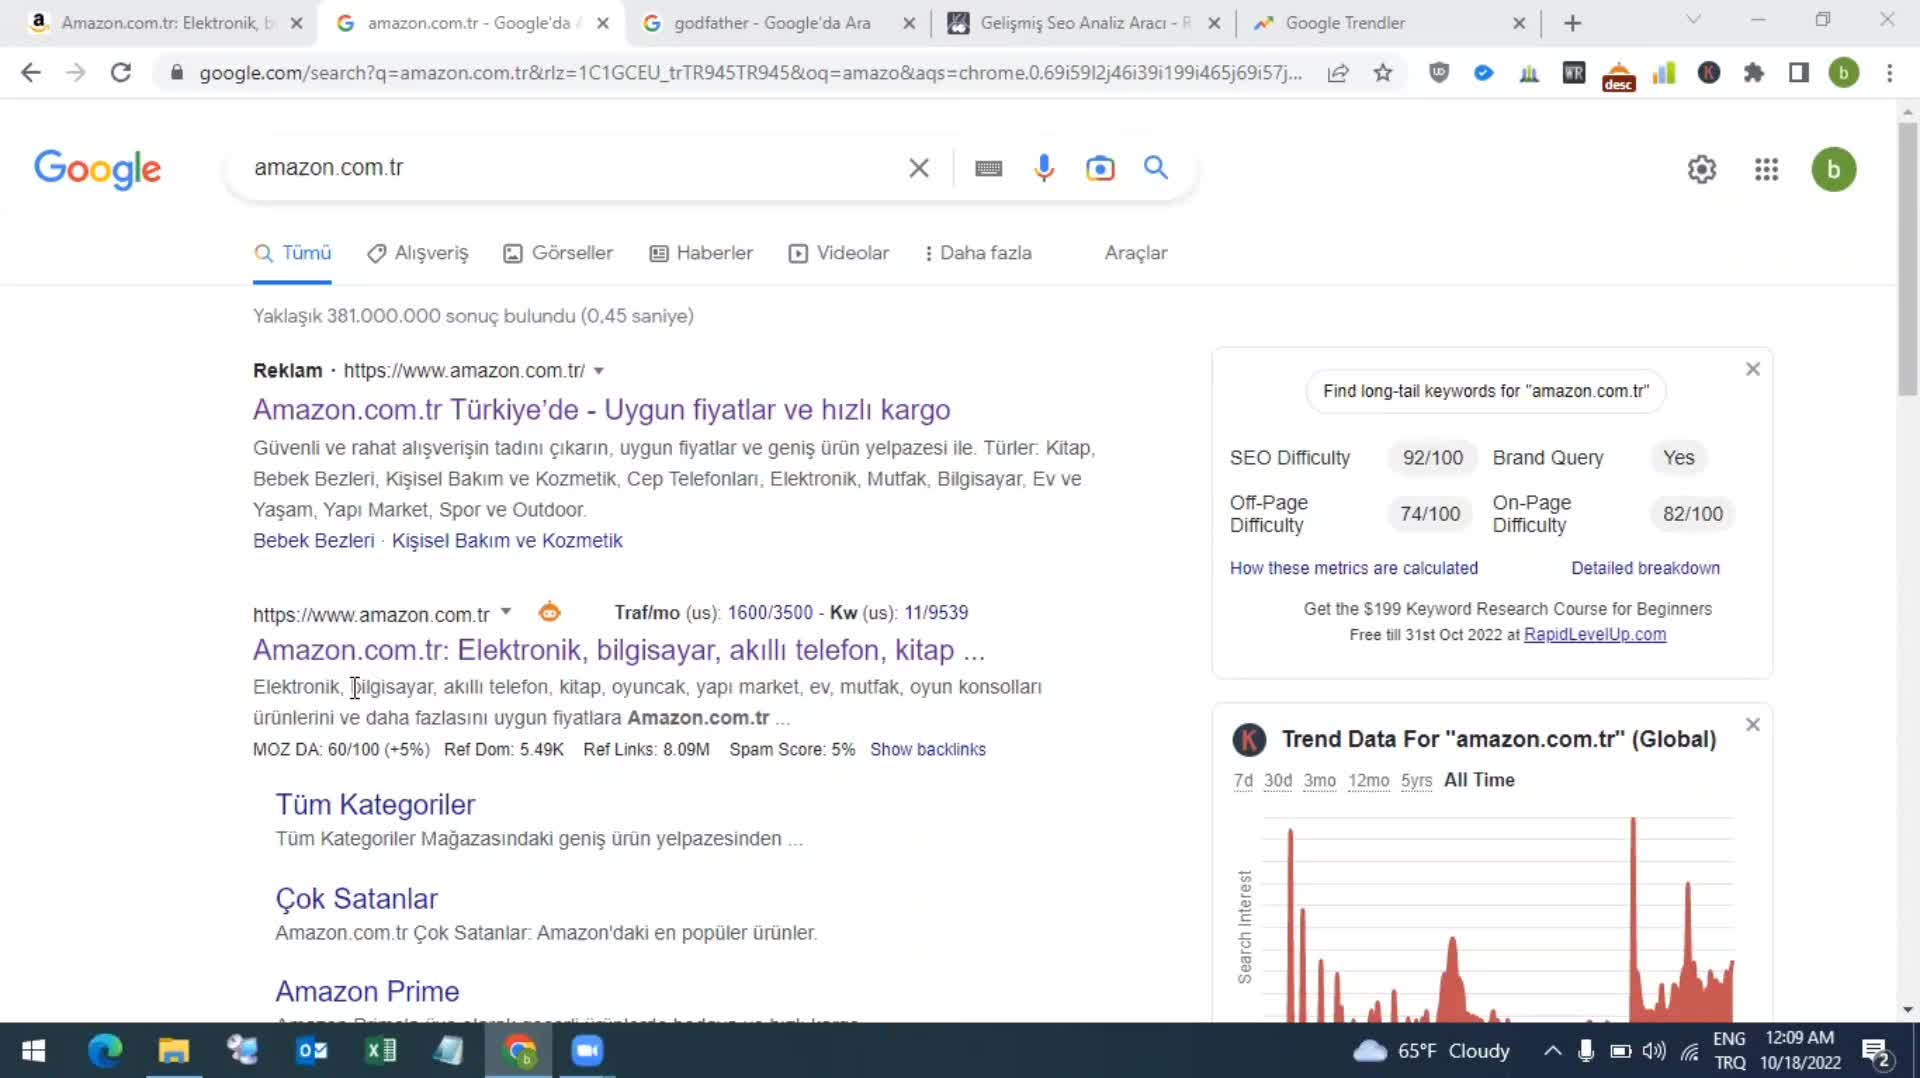Click Find long-tail keywords button
The image size is (1920, 1078).
[x=1485, y=391]
